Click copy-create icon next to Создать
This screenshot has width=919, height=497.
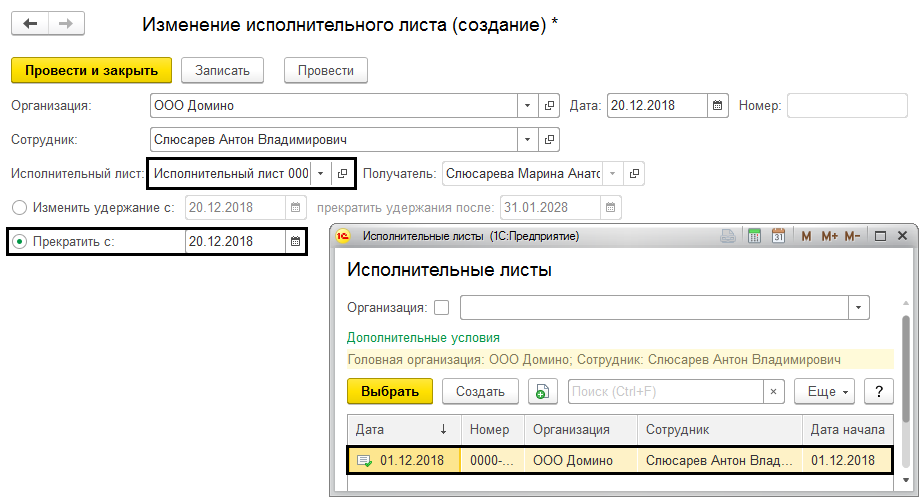tap(542, 392)
